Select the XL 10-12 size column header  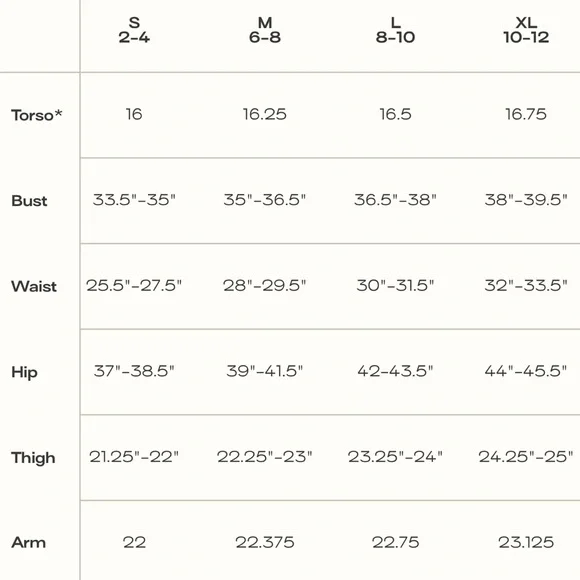(526, 30)
